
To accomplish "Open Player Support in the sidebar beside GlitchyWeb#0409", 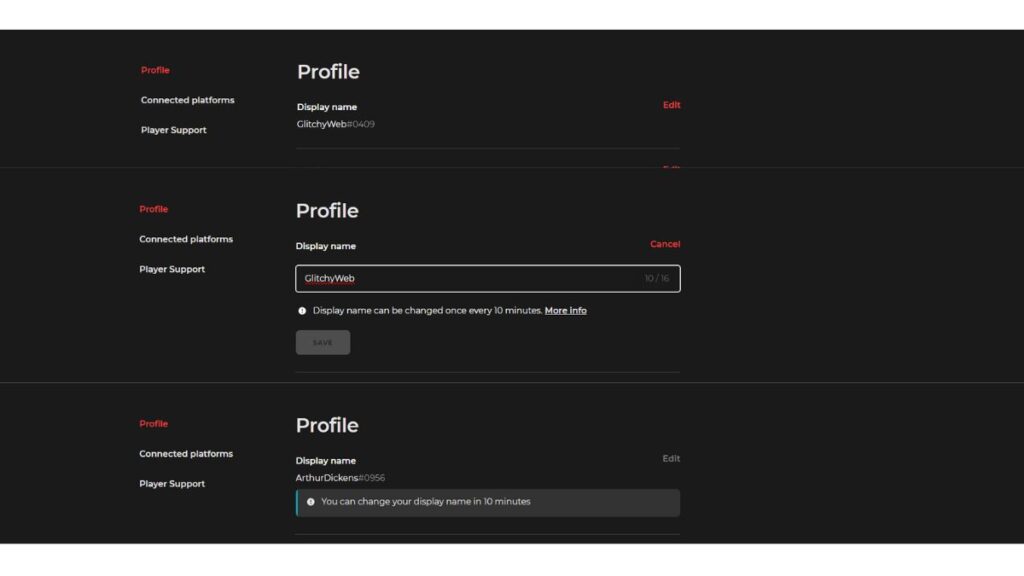I will pos(174,130).
